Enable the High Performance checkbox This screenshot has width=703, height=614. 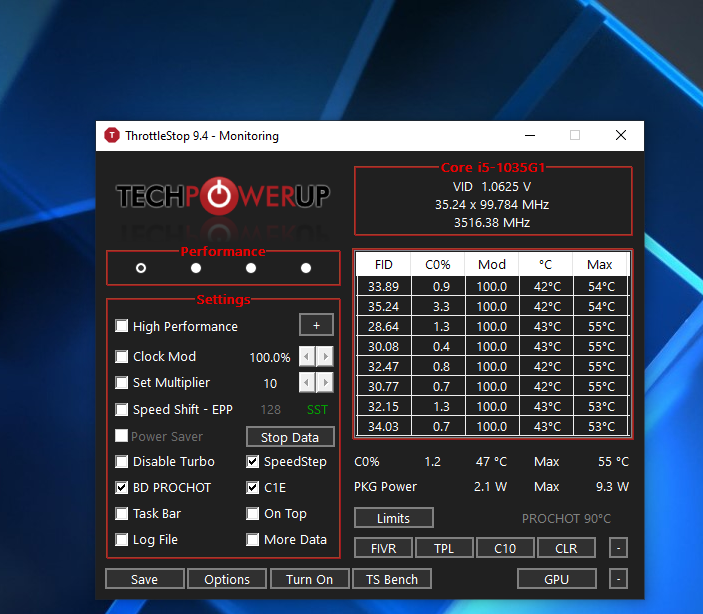pyautogui.click(x=122, y=326)
